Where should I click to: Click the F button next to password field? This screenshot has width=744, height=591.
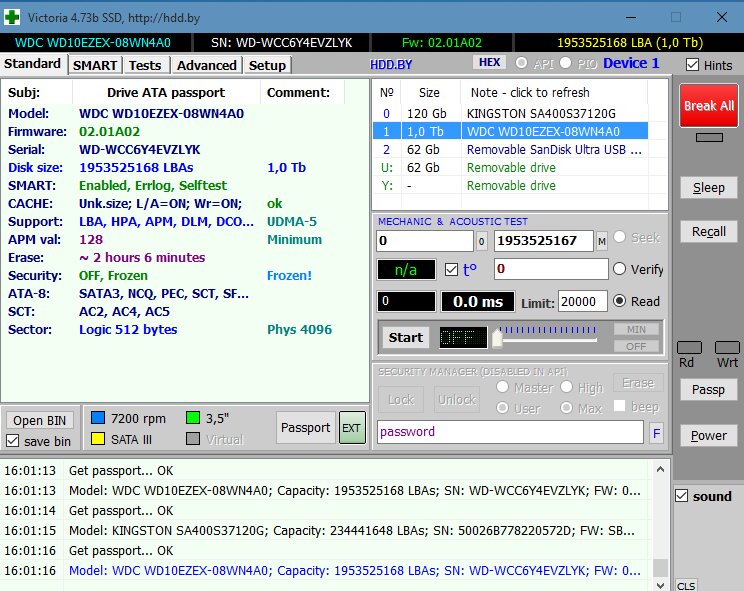tap(657, 433)
